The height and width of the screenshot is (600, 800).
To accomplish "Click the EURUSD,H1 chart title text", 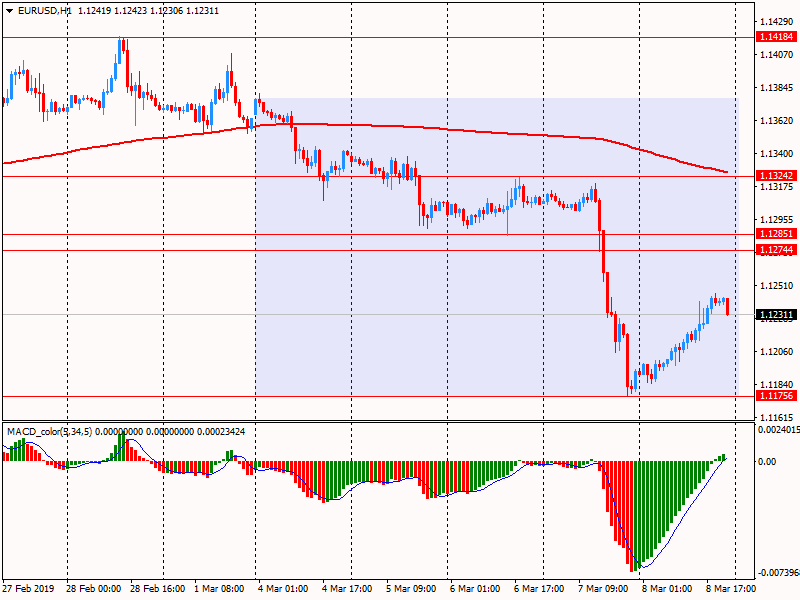I will (x=44, y=11).
